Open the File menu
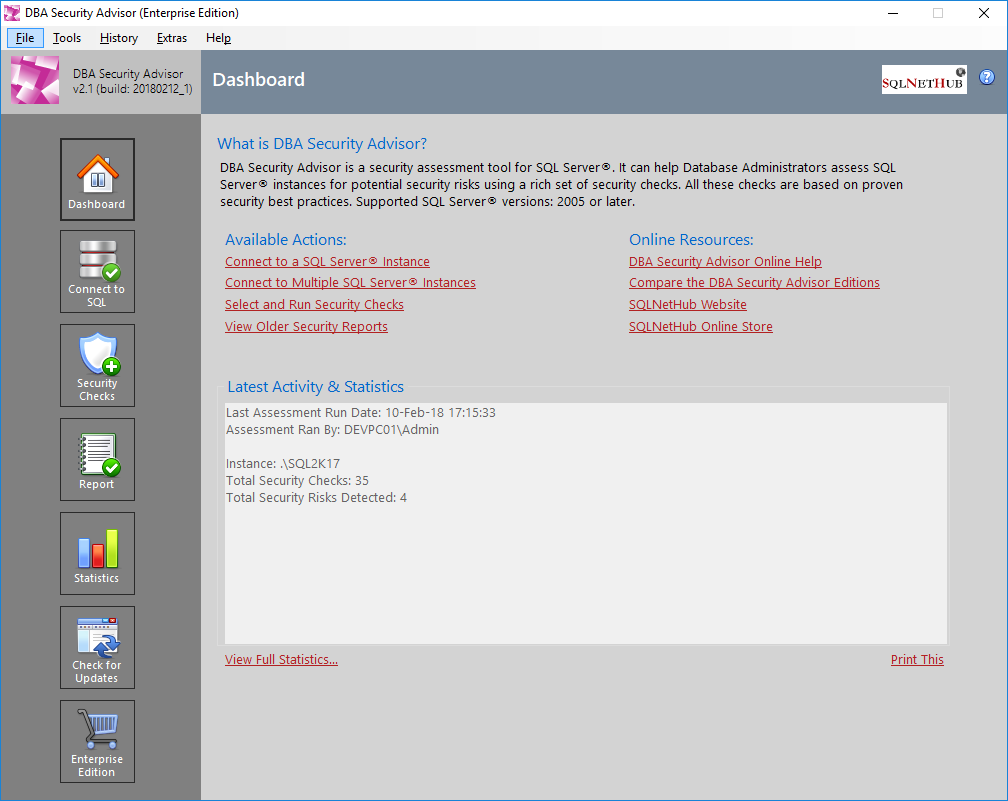This screenshot has height=801, width=1008. pyautogui.click(x=25, y=38)
